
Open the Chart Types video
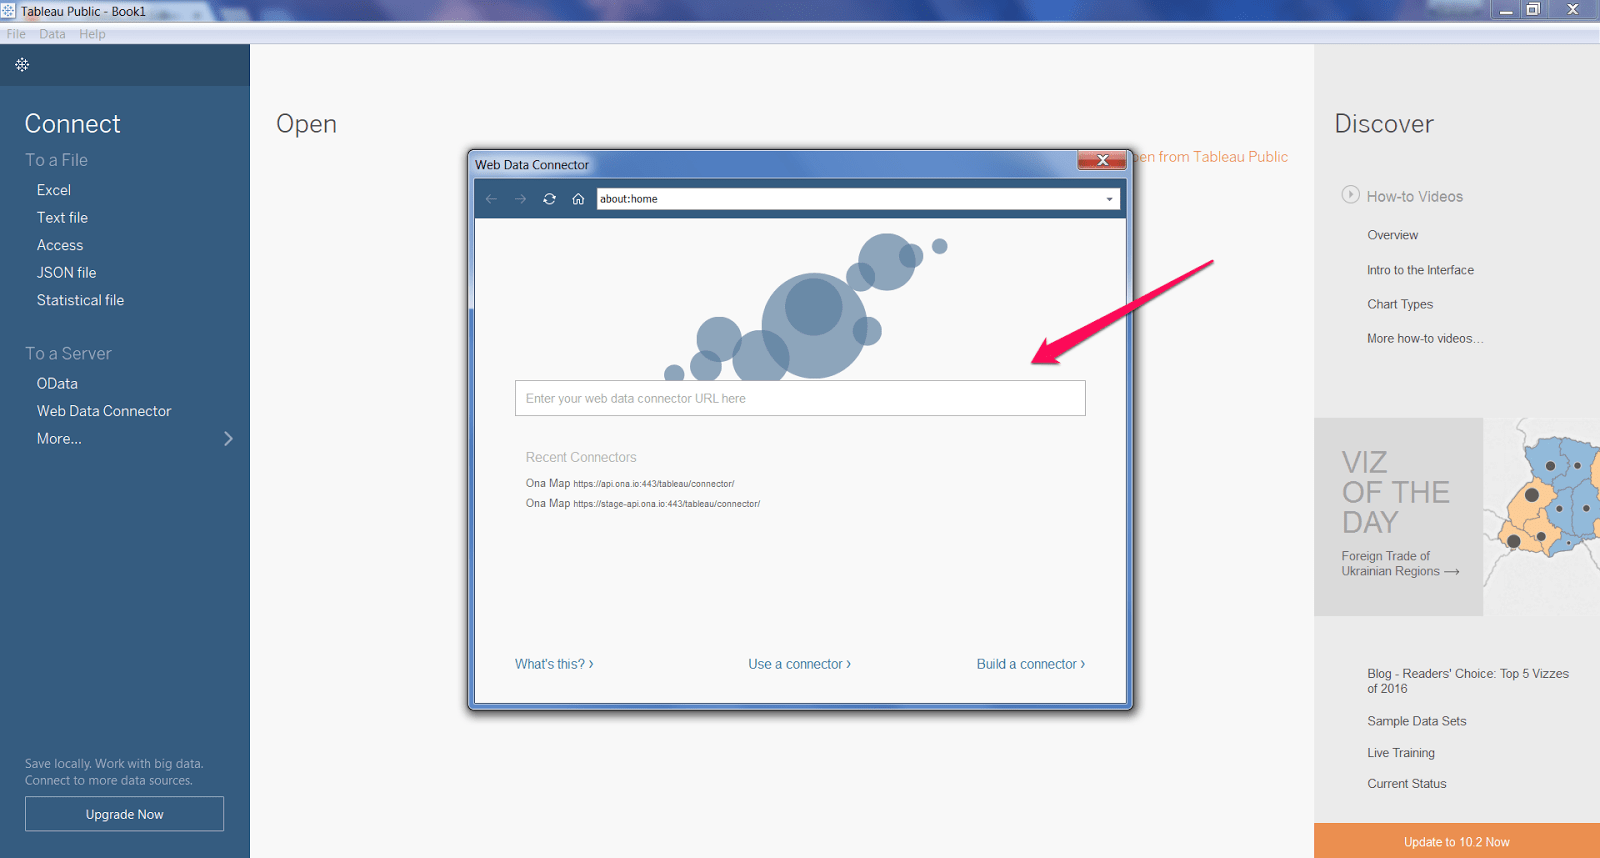click(x=1400, y=304)
